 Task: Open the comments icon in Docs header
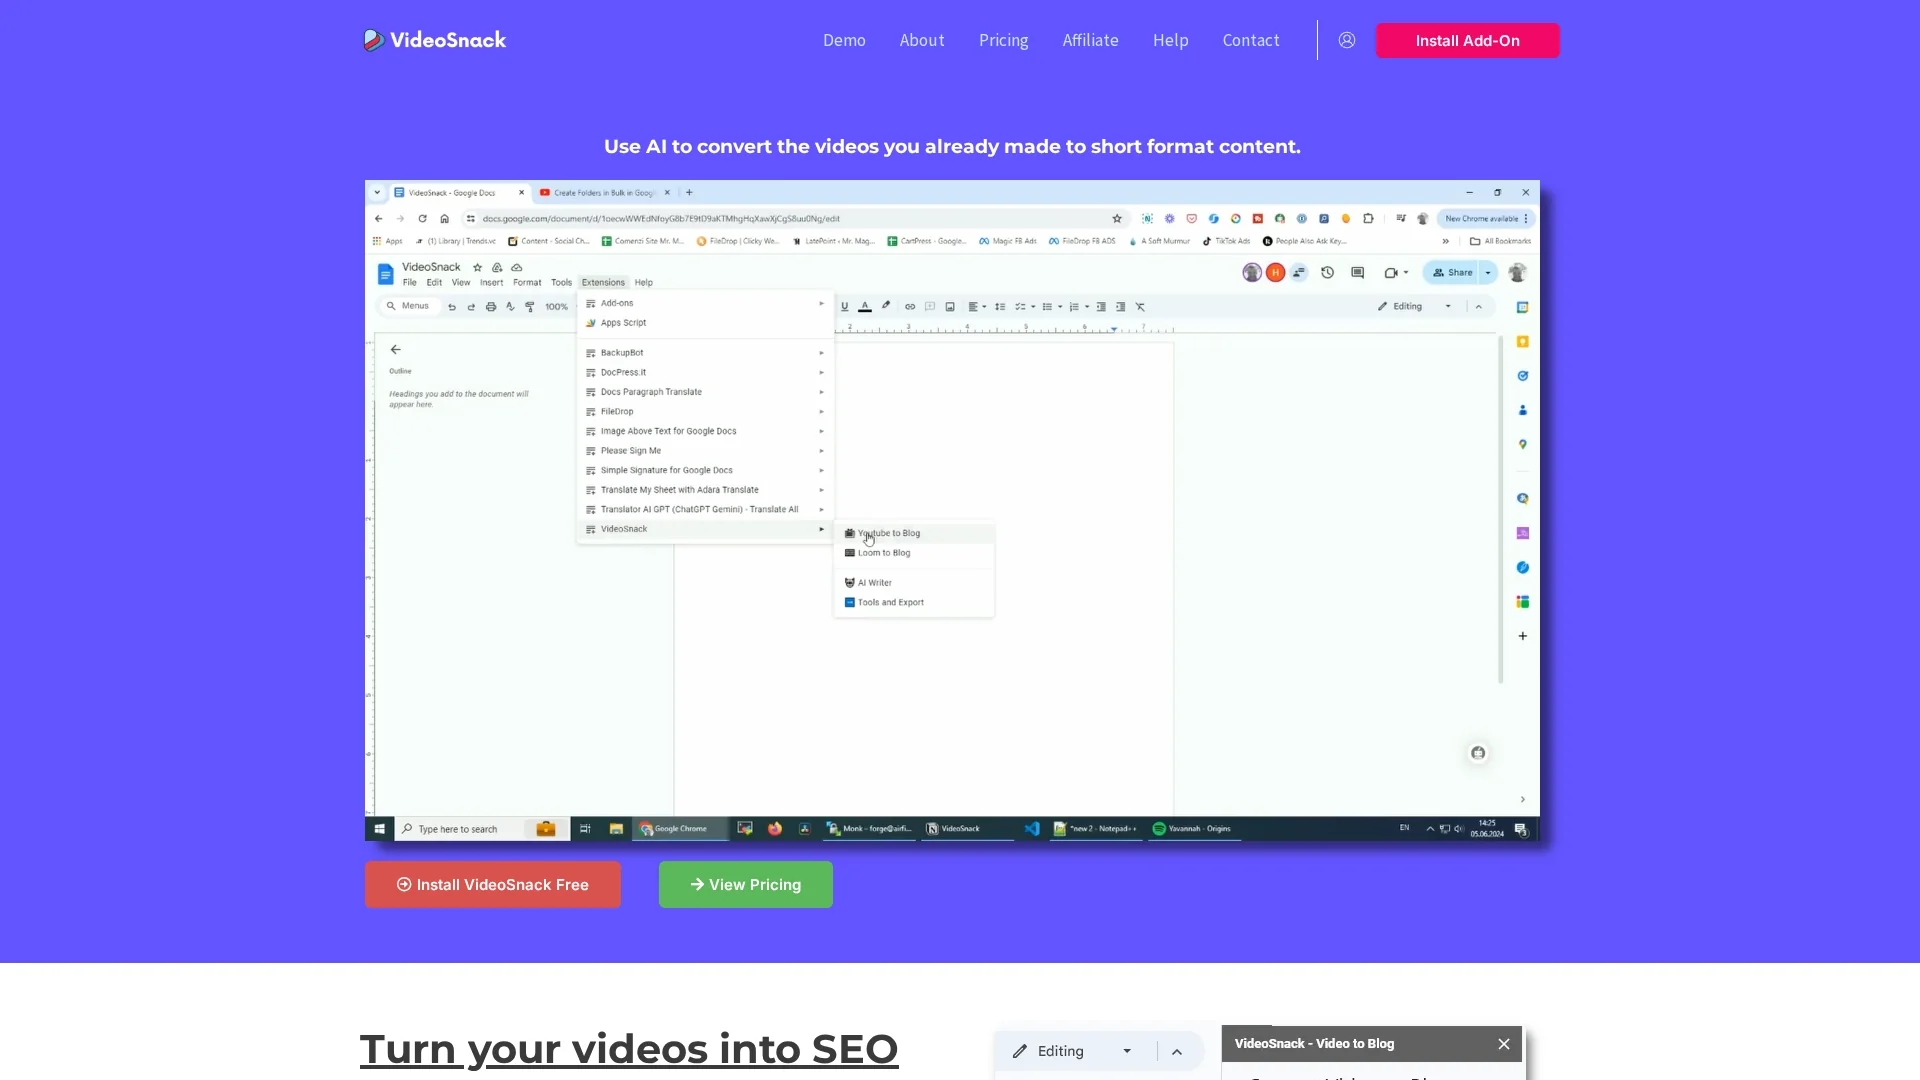pyautogui.click(x=1357, y=272)
